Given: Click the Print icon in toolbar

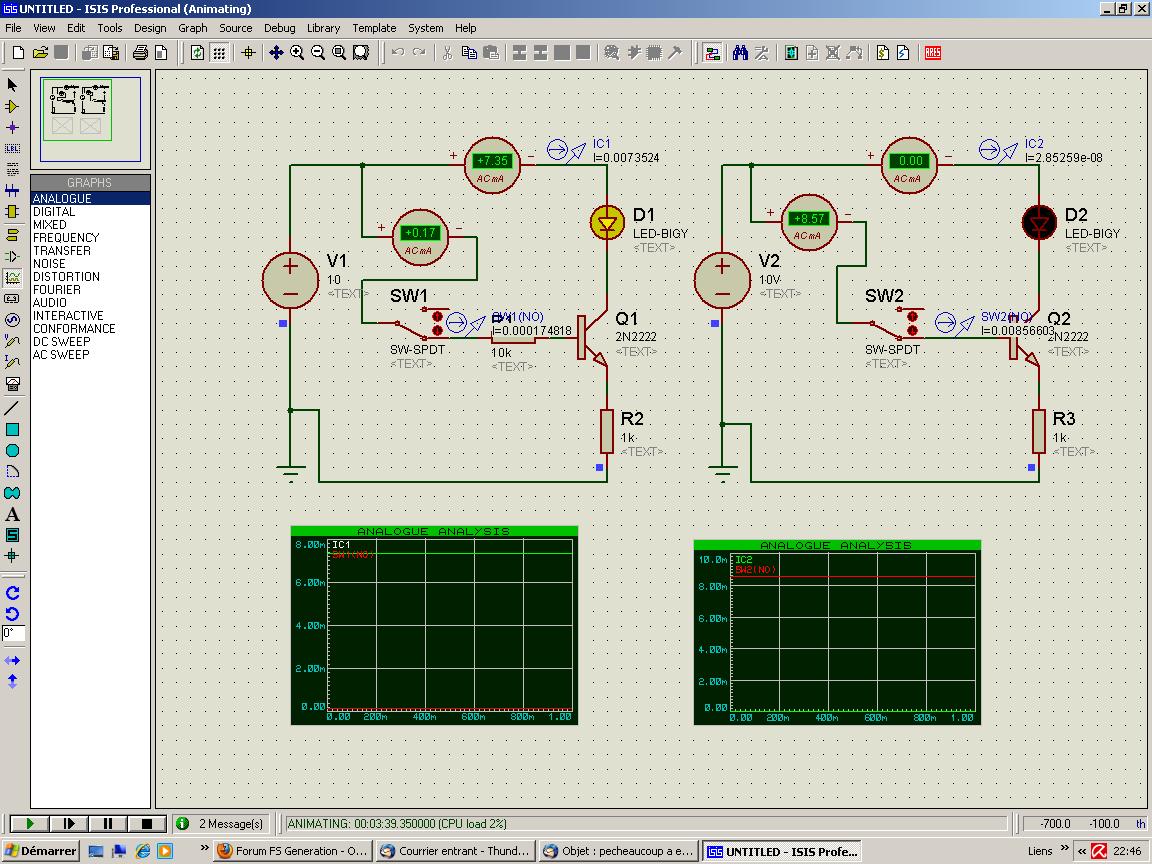Looking at the screenshot, I should (x=140, y=53).
